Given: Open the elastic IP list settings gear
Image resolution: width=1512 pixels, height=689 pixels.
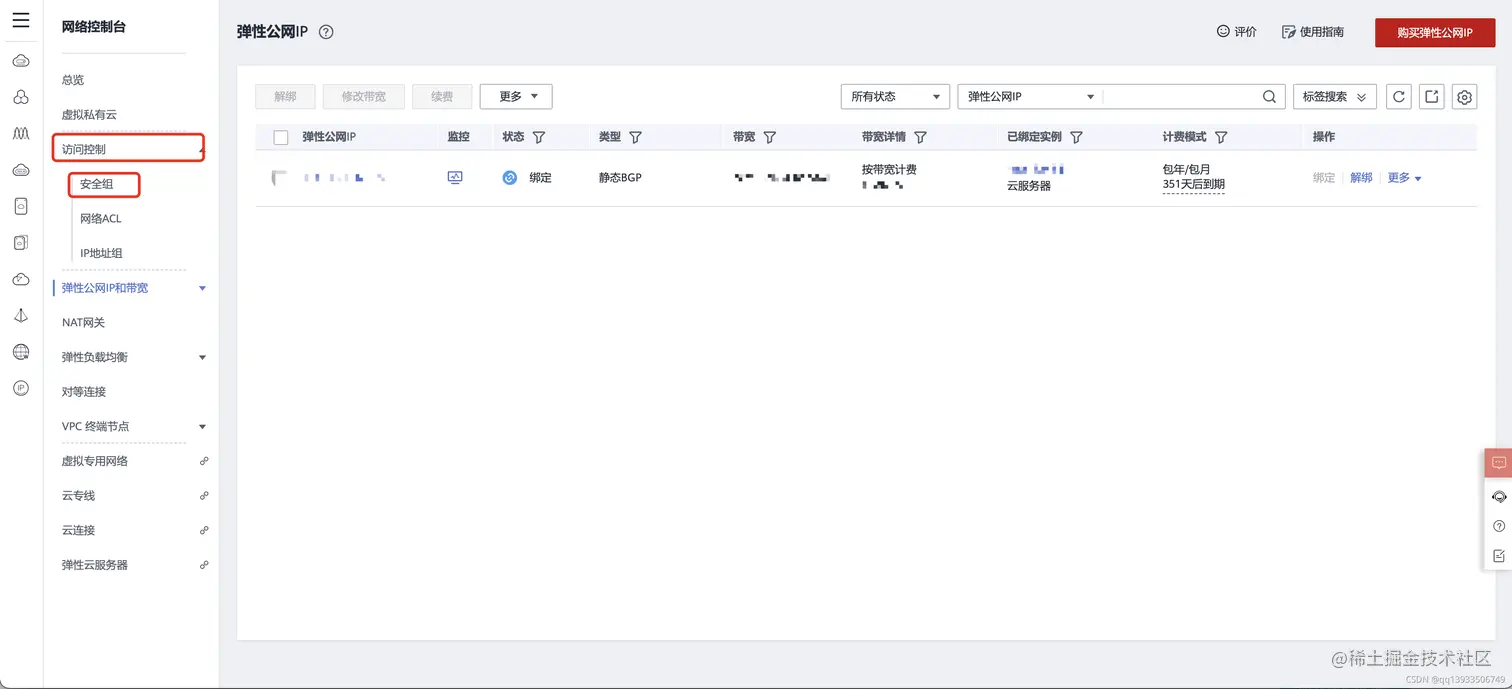Looking at the screenshot, I should point(1464,96).
